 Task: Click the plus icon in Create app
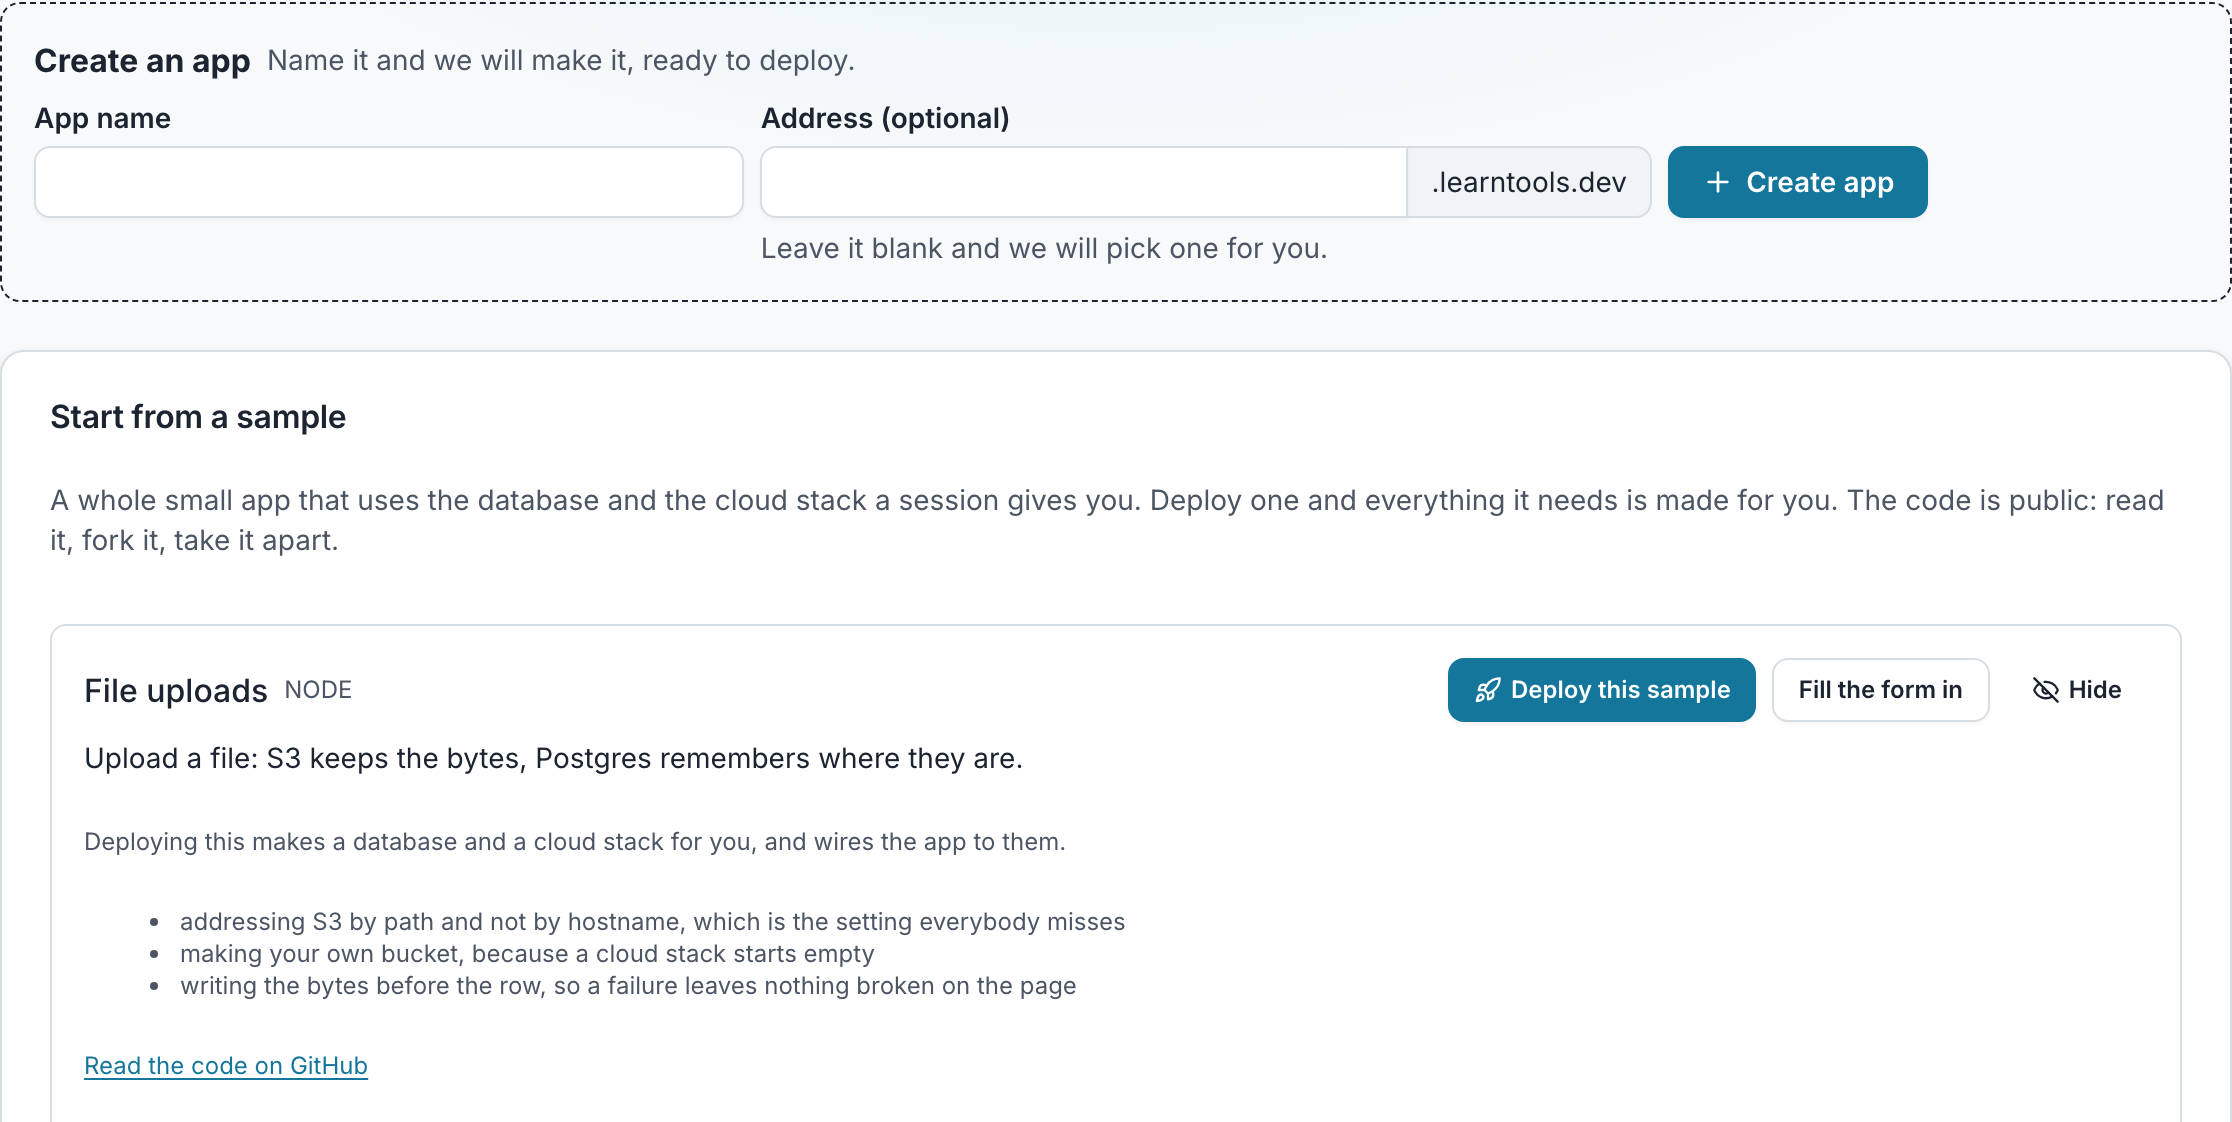pyautogui.click(x=1718, y=182)
